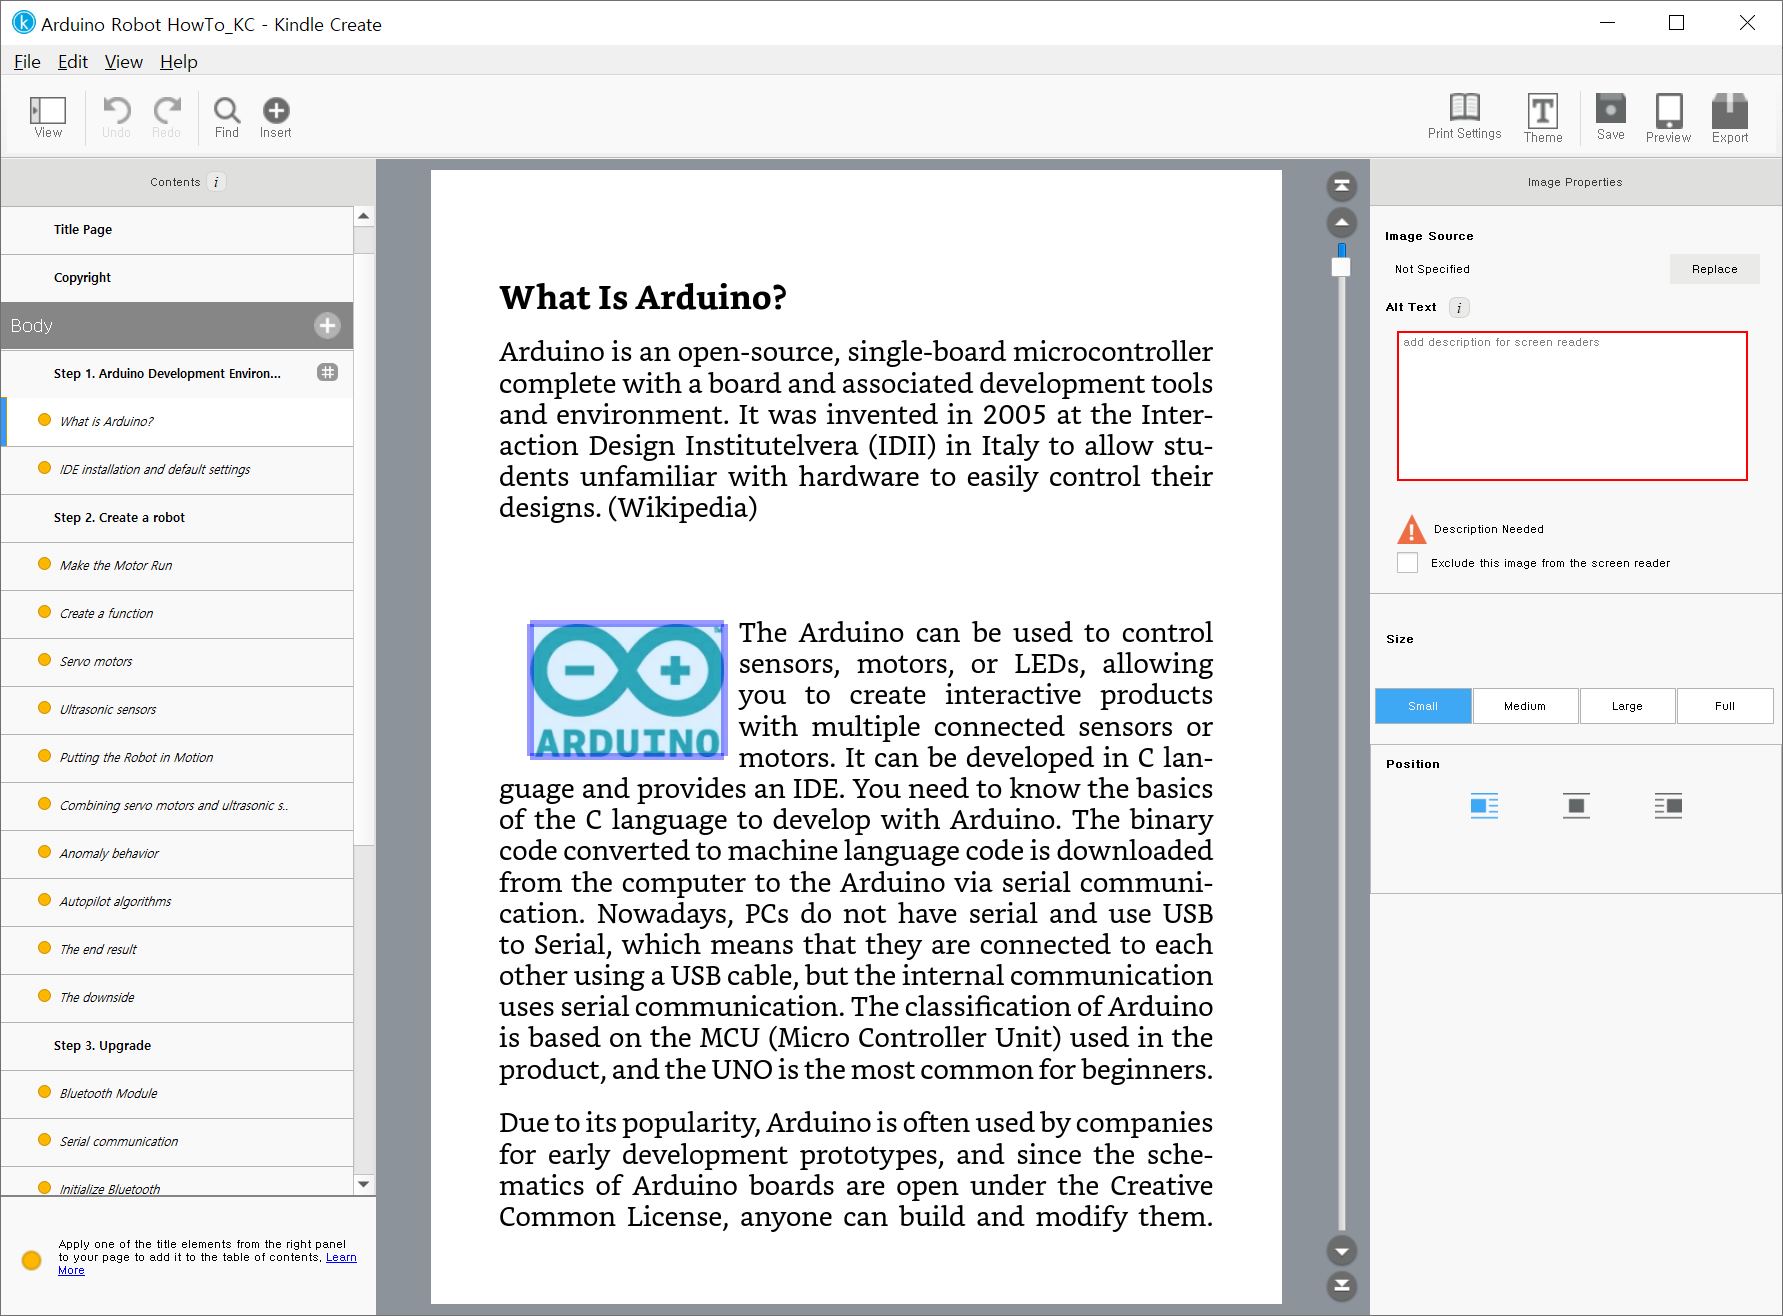The width and height of the screenshot is (1783, 1316).
Task: Click the Alt Text info icon
Action: pyautogui.click(x=1459, y=308)
